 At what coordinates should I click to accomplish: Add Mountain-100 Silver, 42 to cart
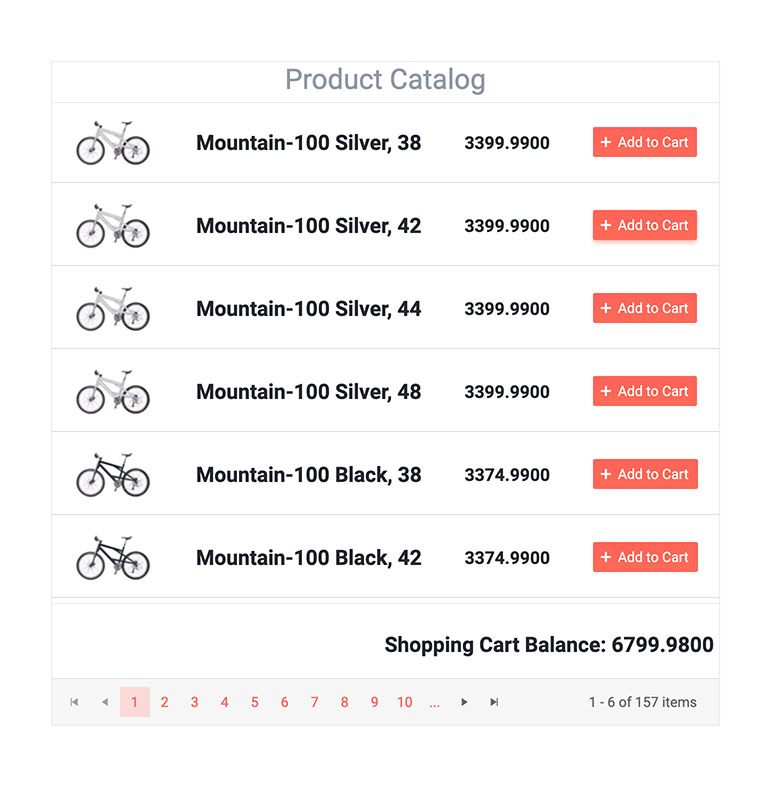[x=644, y=226]
